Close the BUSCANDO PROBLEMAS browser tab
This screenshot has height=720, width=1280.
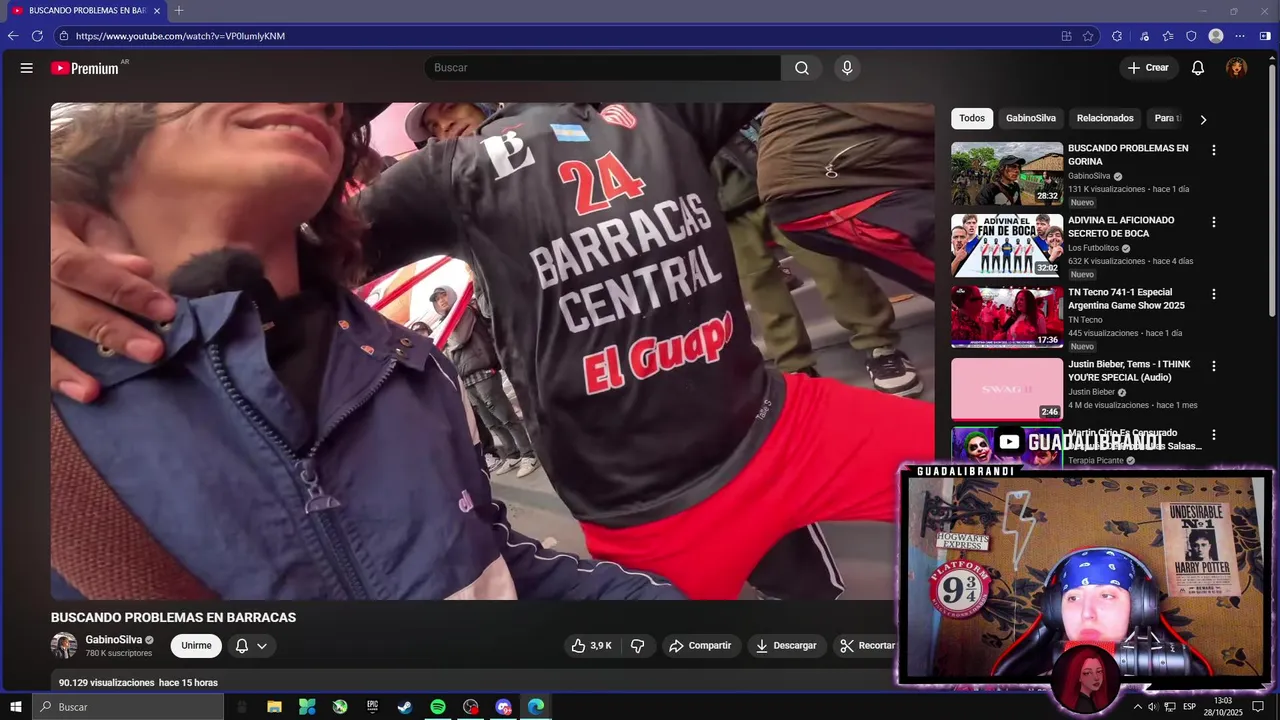coord(157,11)
